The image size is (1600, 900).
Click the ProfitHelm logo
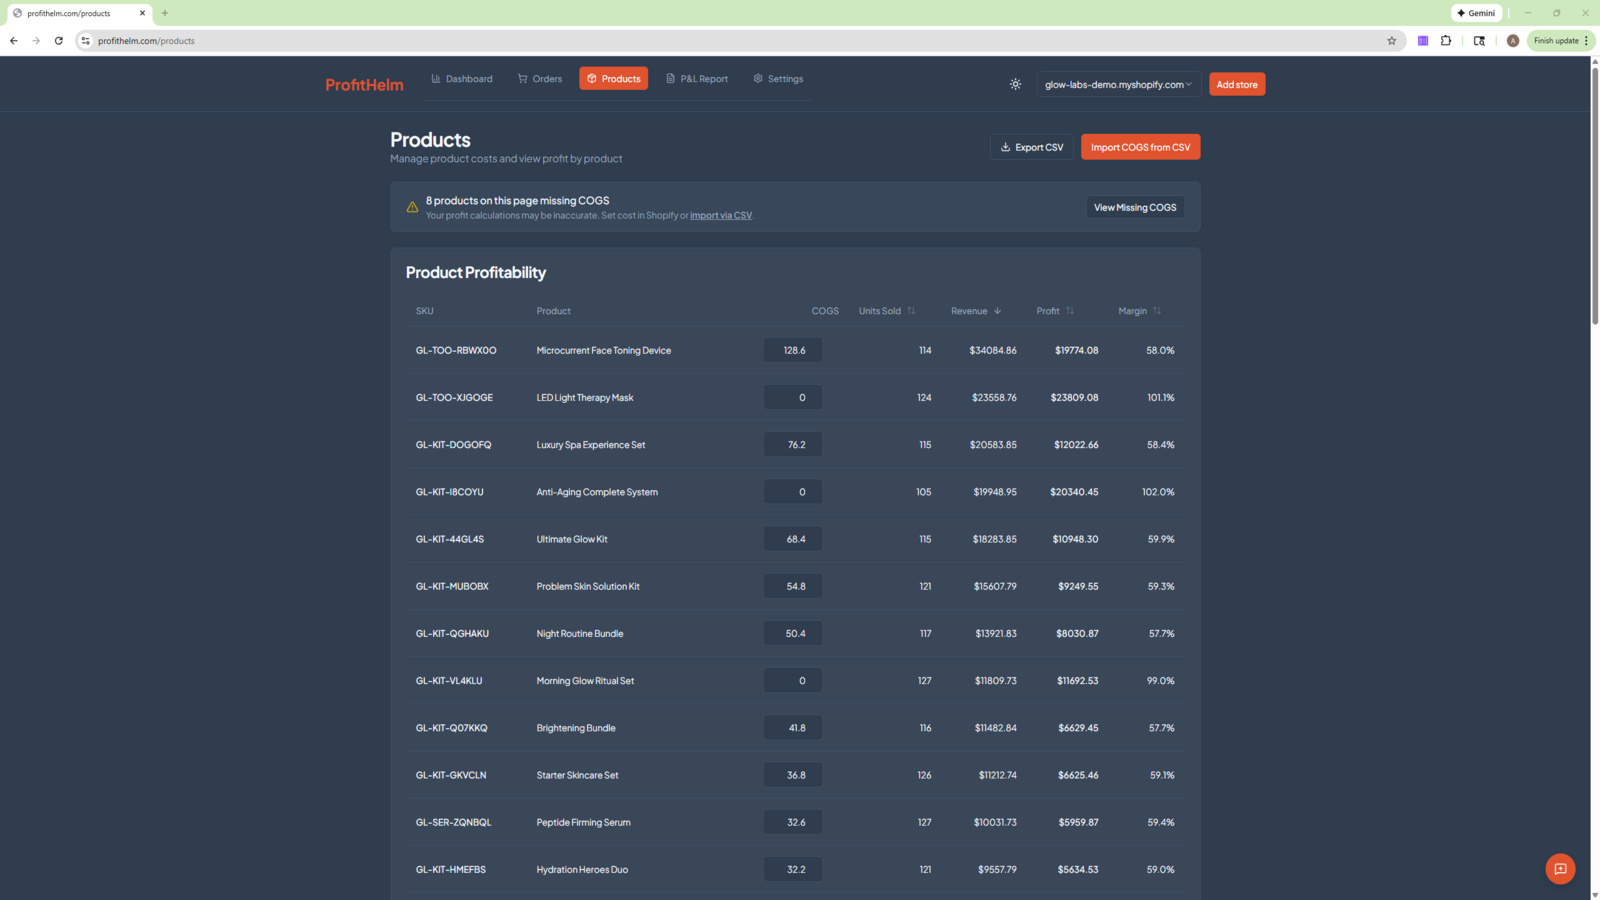pyautogui.click(x=364, y=85)
